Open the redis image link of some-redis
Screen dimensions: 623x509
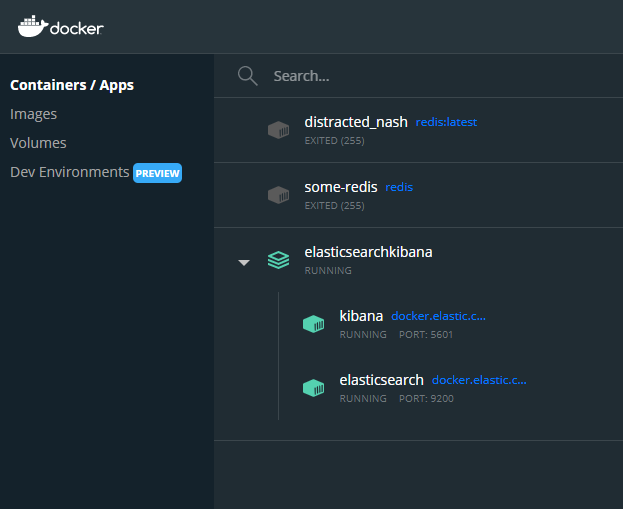point(399,187)
